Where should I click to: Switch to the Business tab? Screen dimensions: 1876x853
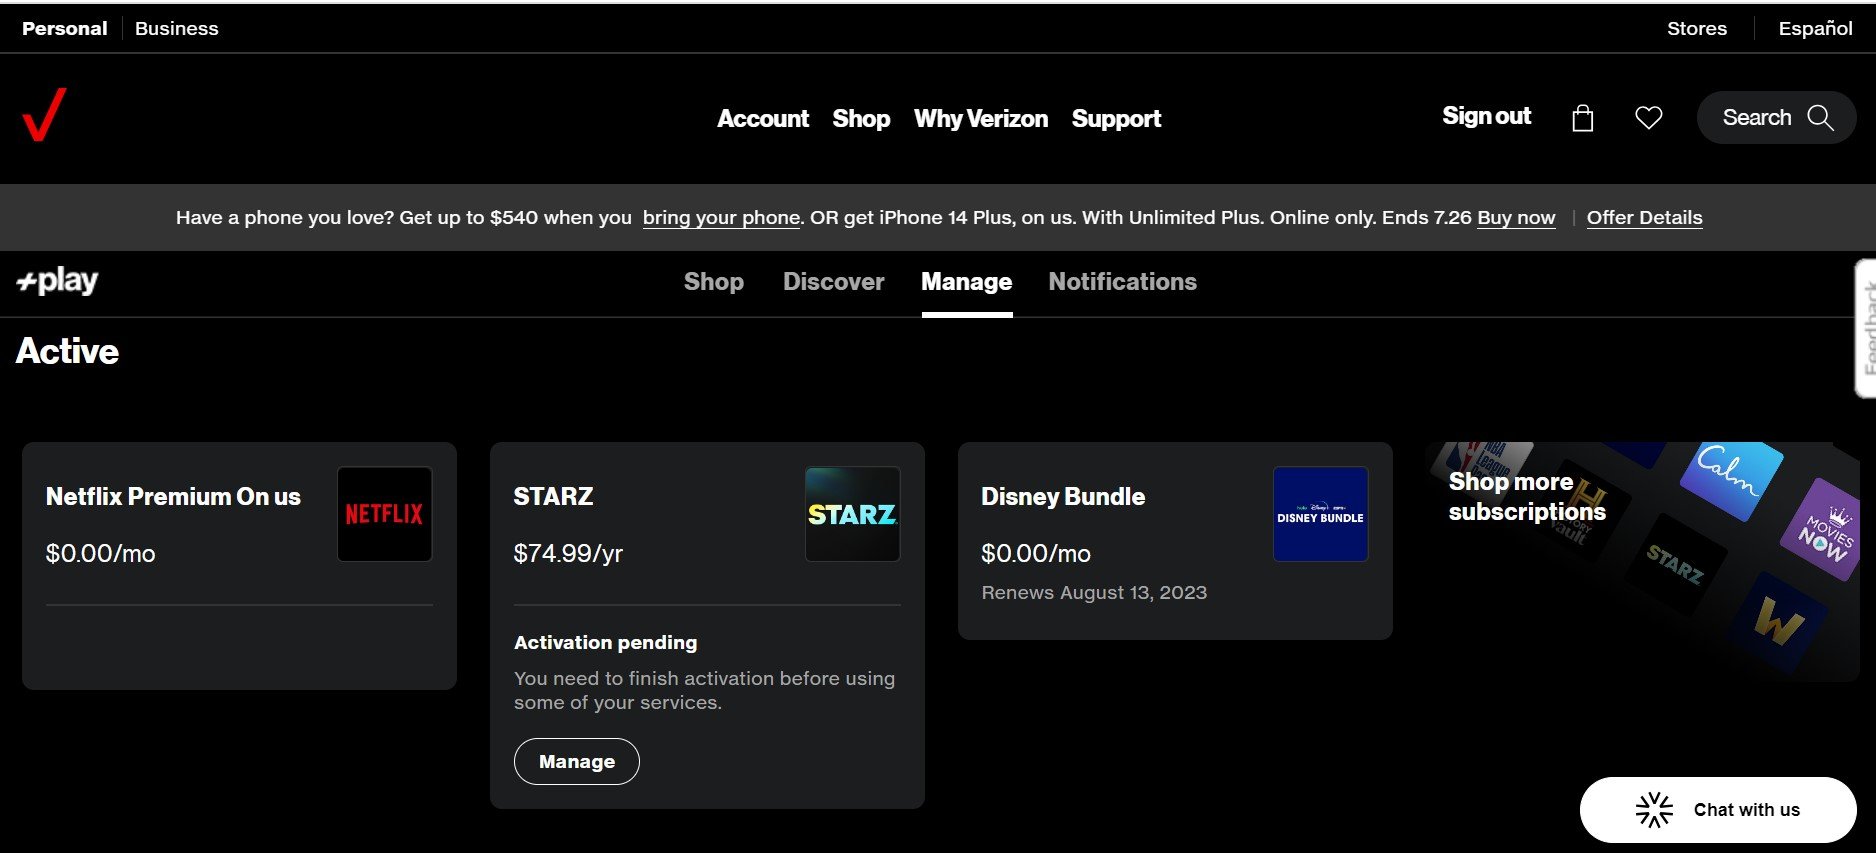pyautogui.click(x=177, y=29)
